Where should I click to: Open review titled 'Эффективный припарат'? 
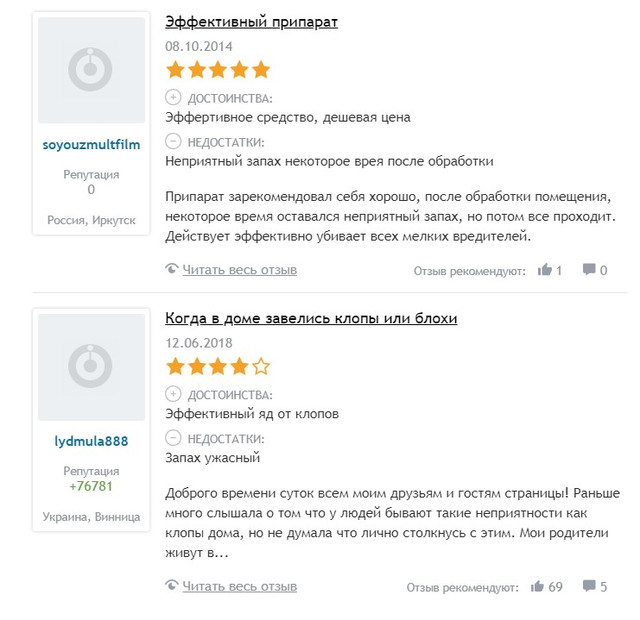[x=251, y=22]
